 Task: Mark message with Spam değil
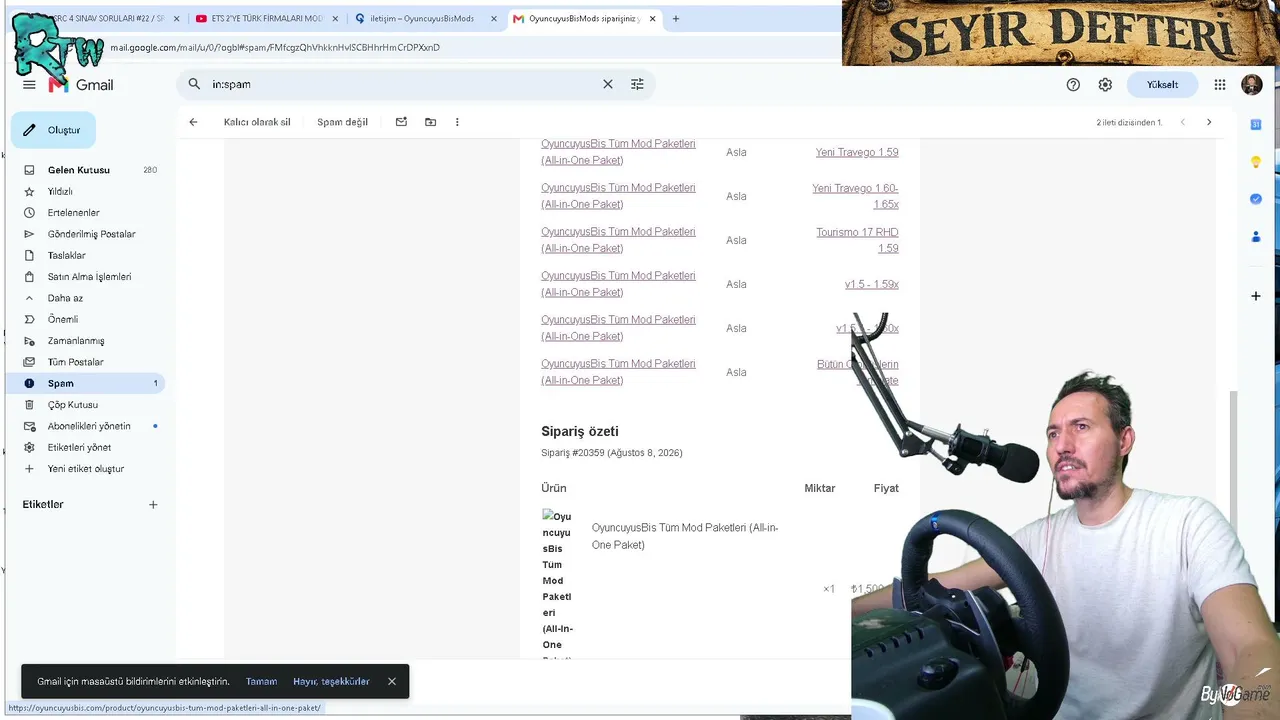342,122
